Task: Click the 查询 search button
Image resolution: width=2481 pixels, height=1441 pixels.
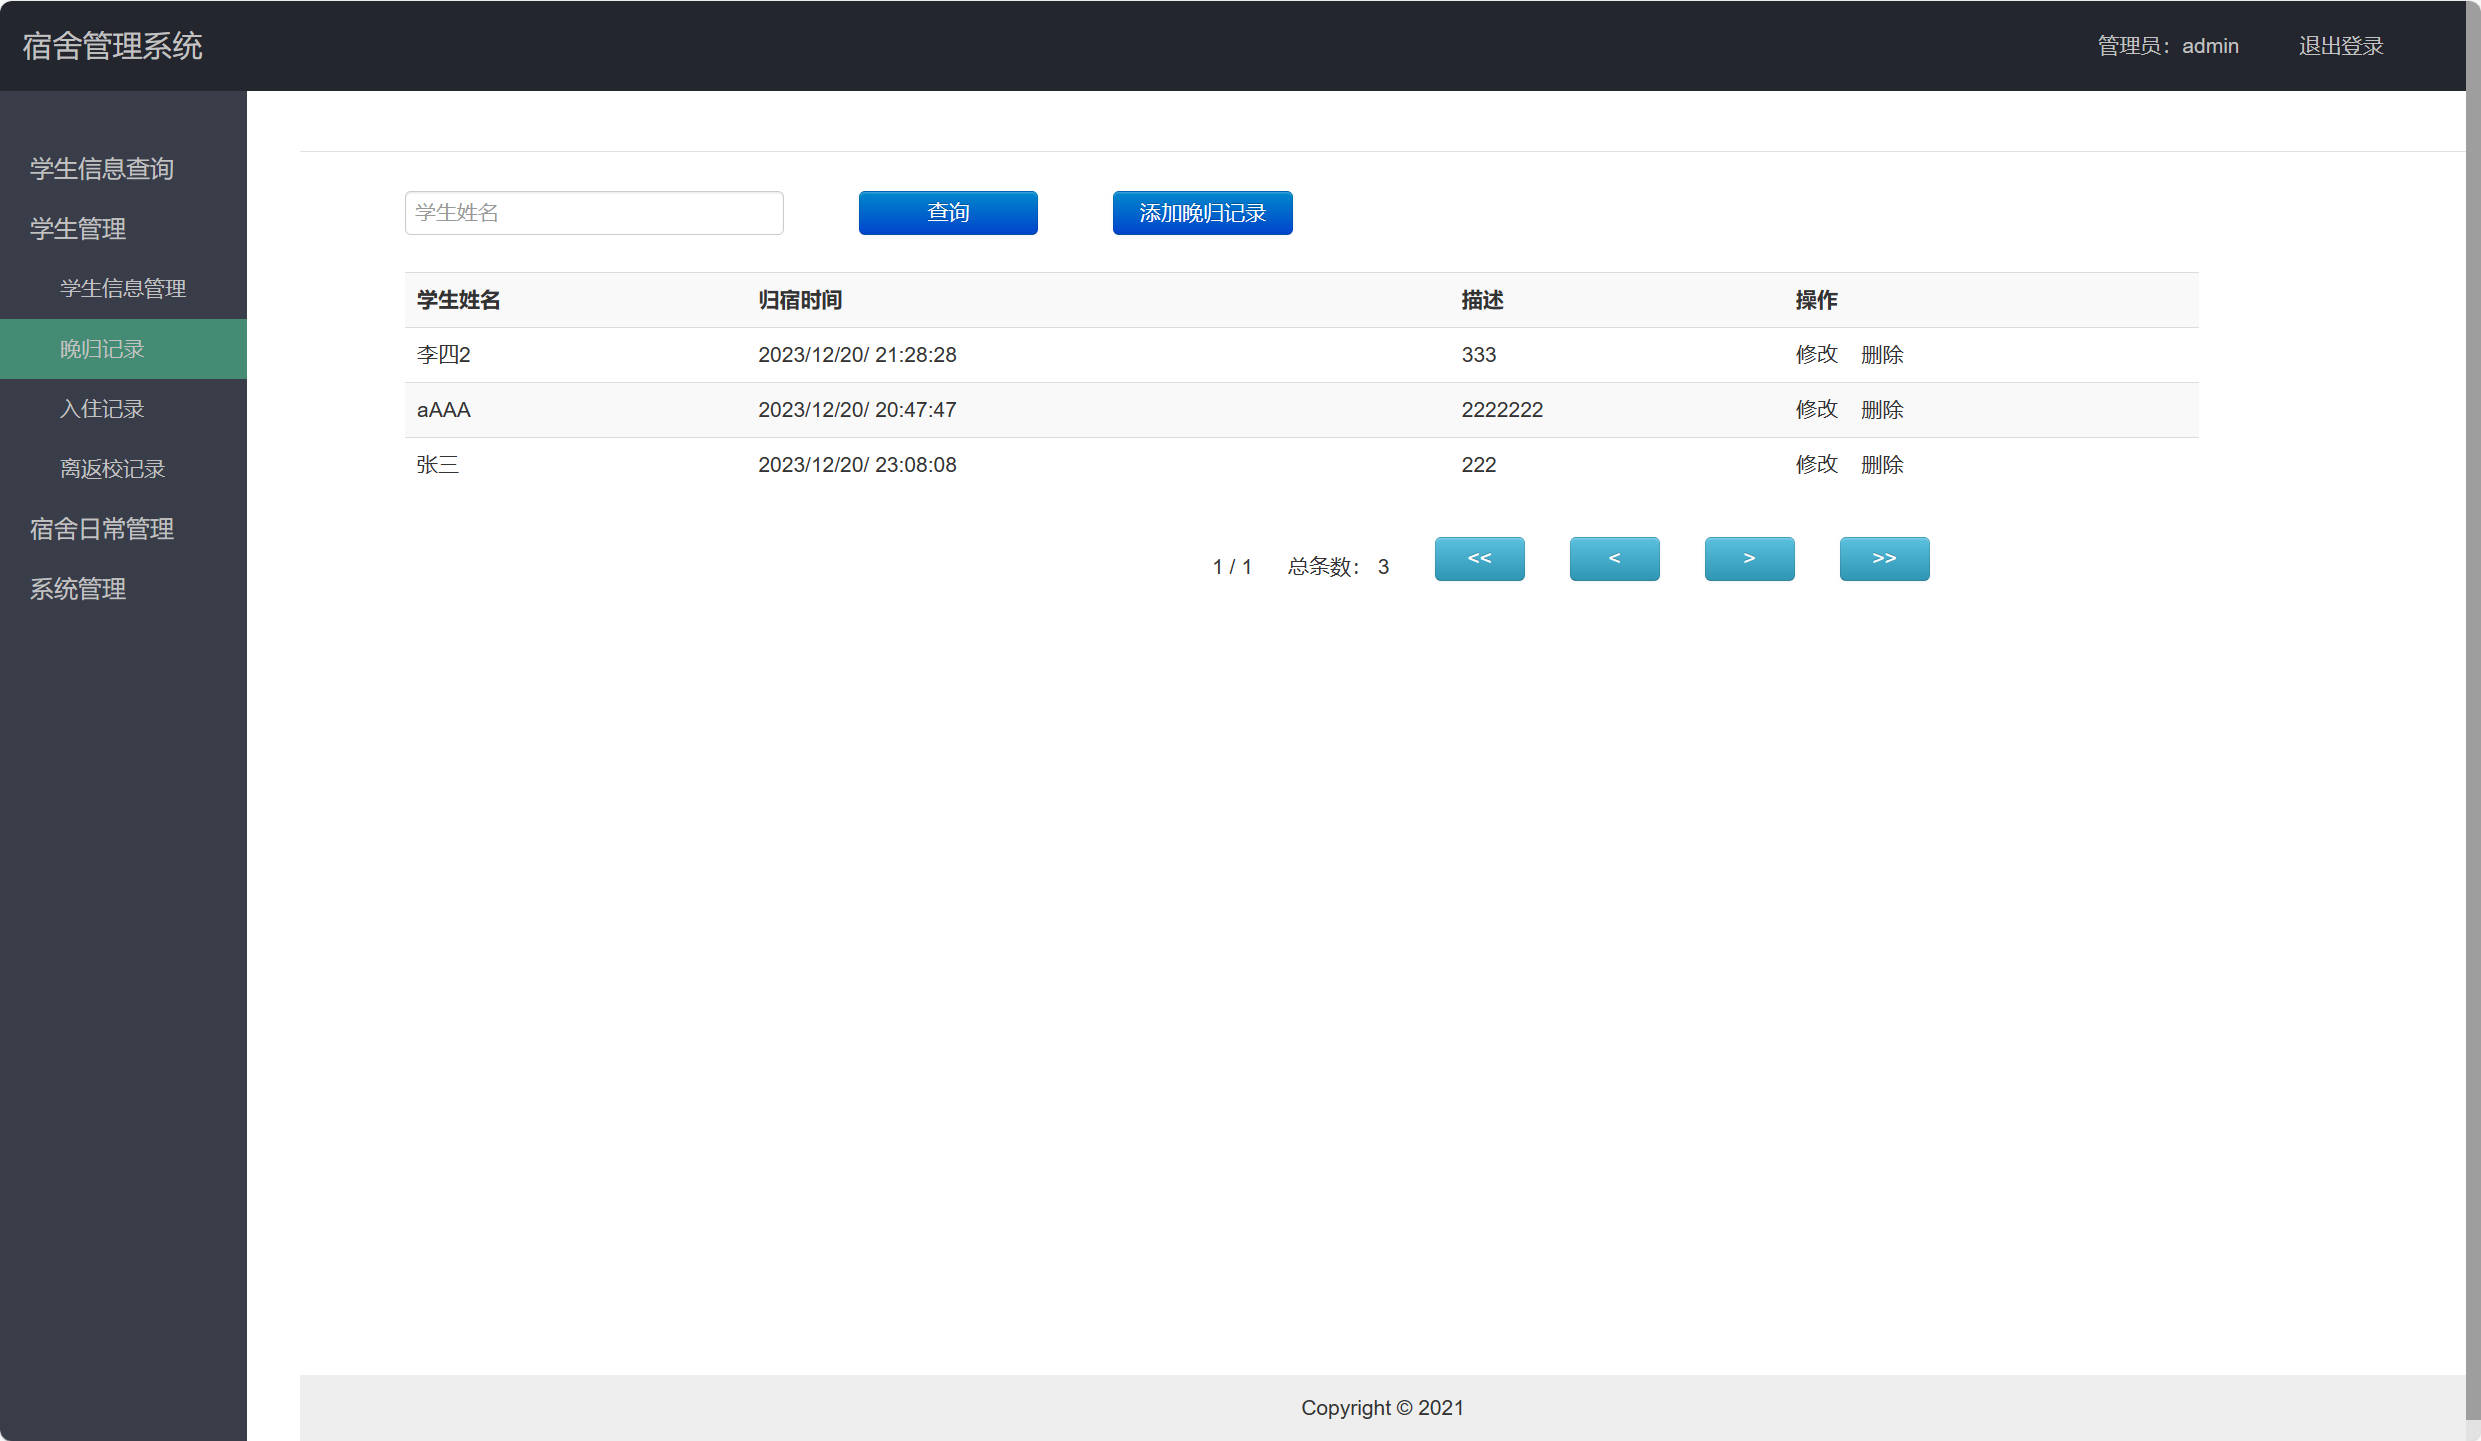Action: (947, 213)
